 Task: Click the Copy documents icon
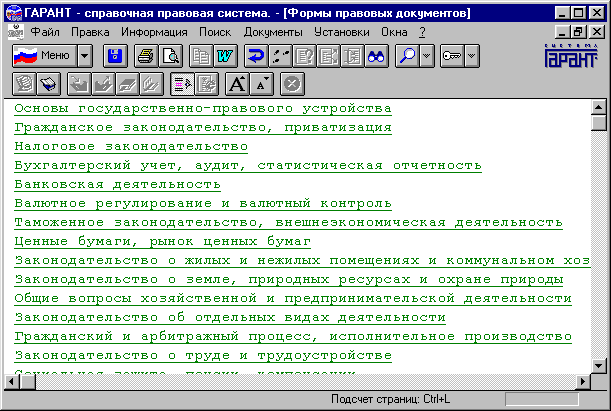201,56
